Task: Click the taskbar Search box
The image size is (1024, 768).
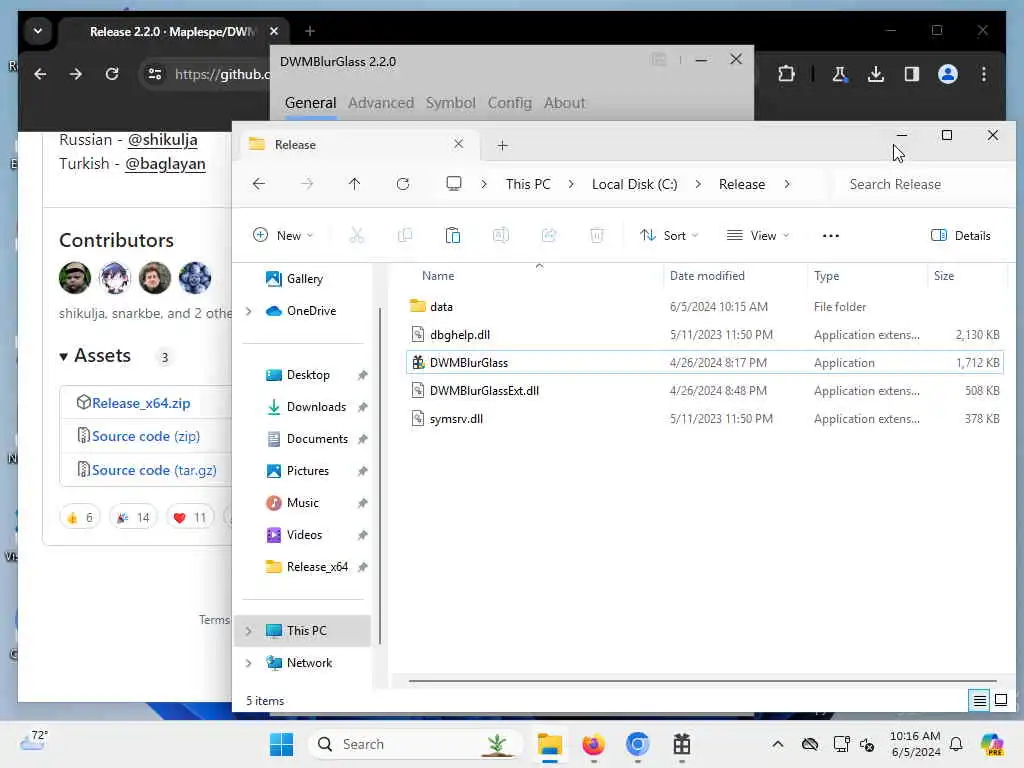Action: [415, 744]
